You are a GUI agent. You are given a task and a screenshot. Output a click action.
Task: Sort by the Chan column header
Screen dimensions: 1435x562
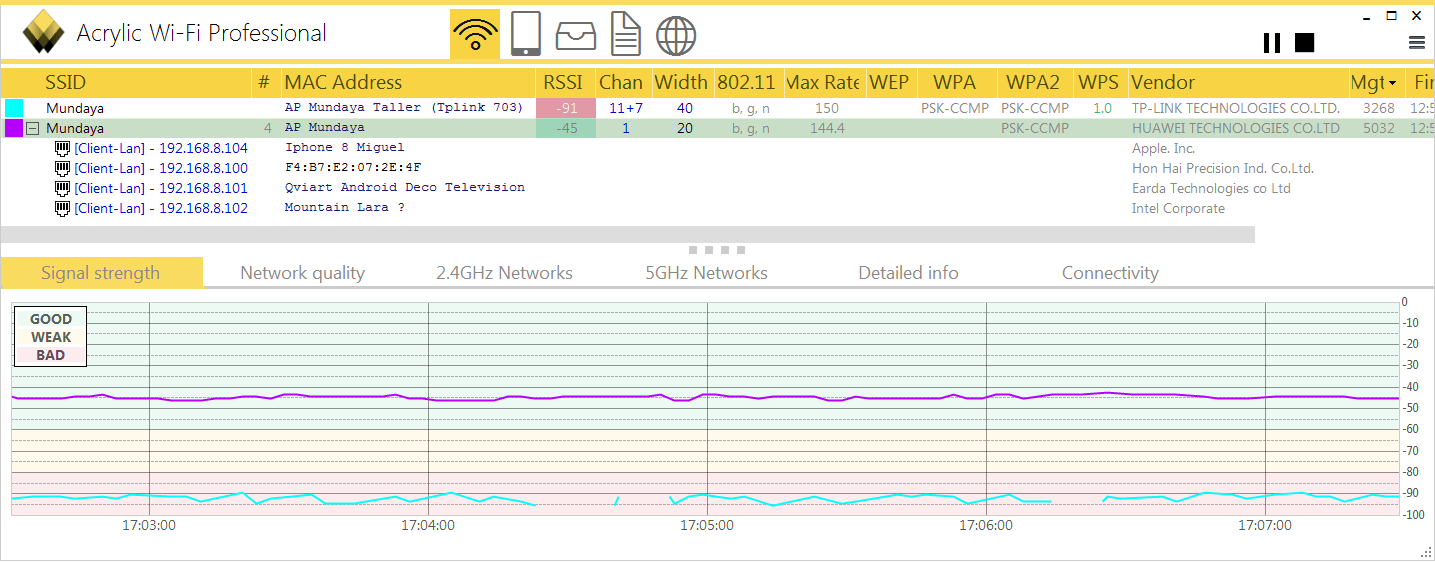(621, 83)
